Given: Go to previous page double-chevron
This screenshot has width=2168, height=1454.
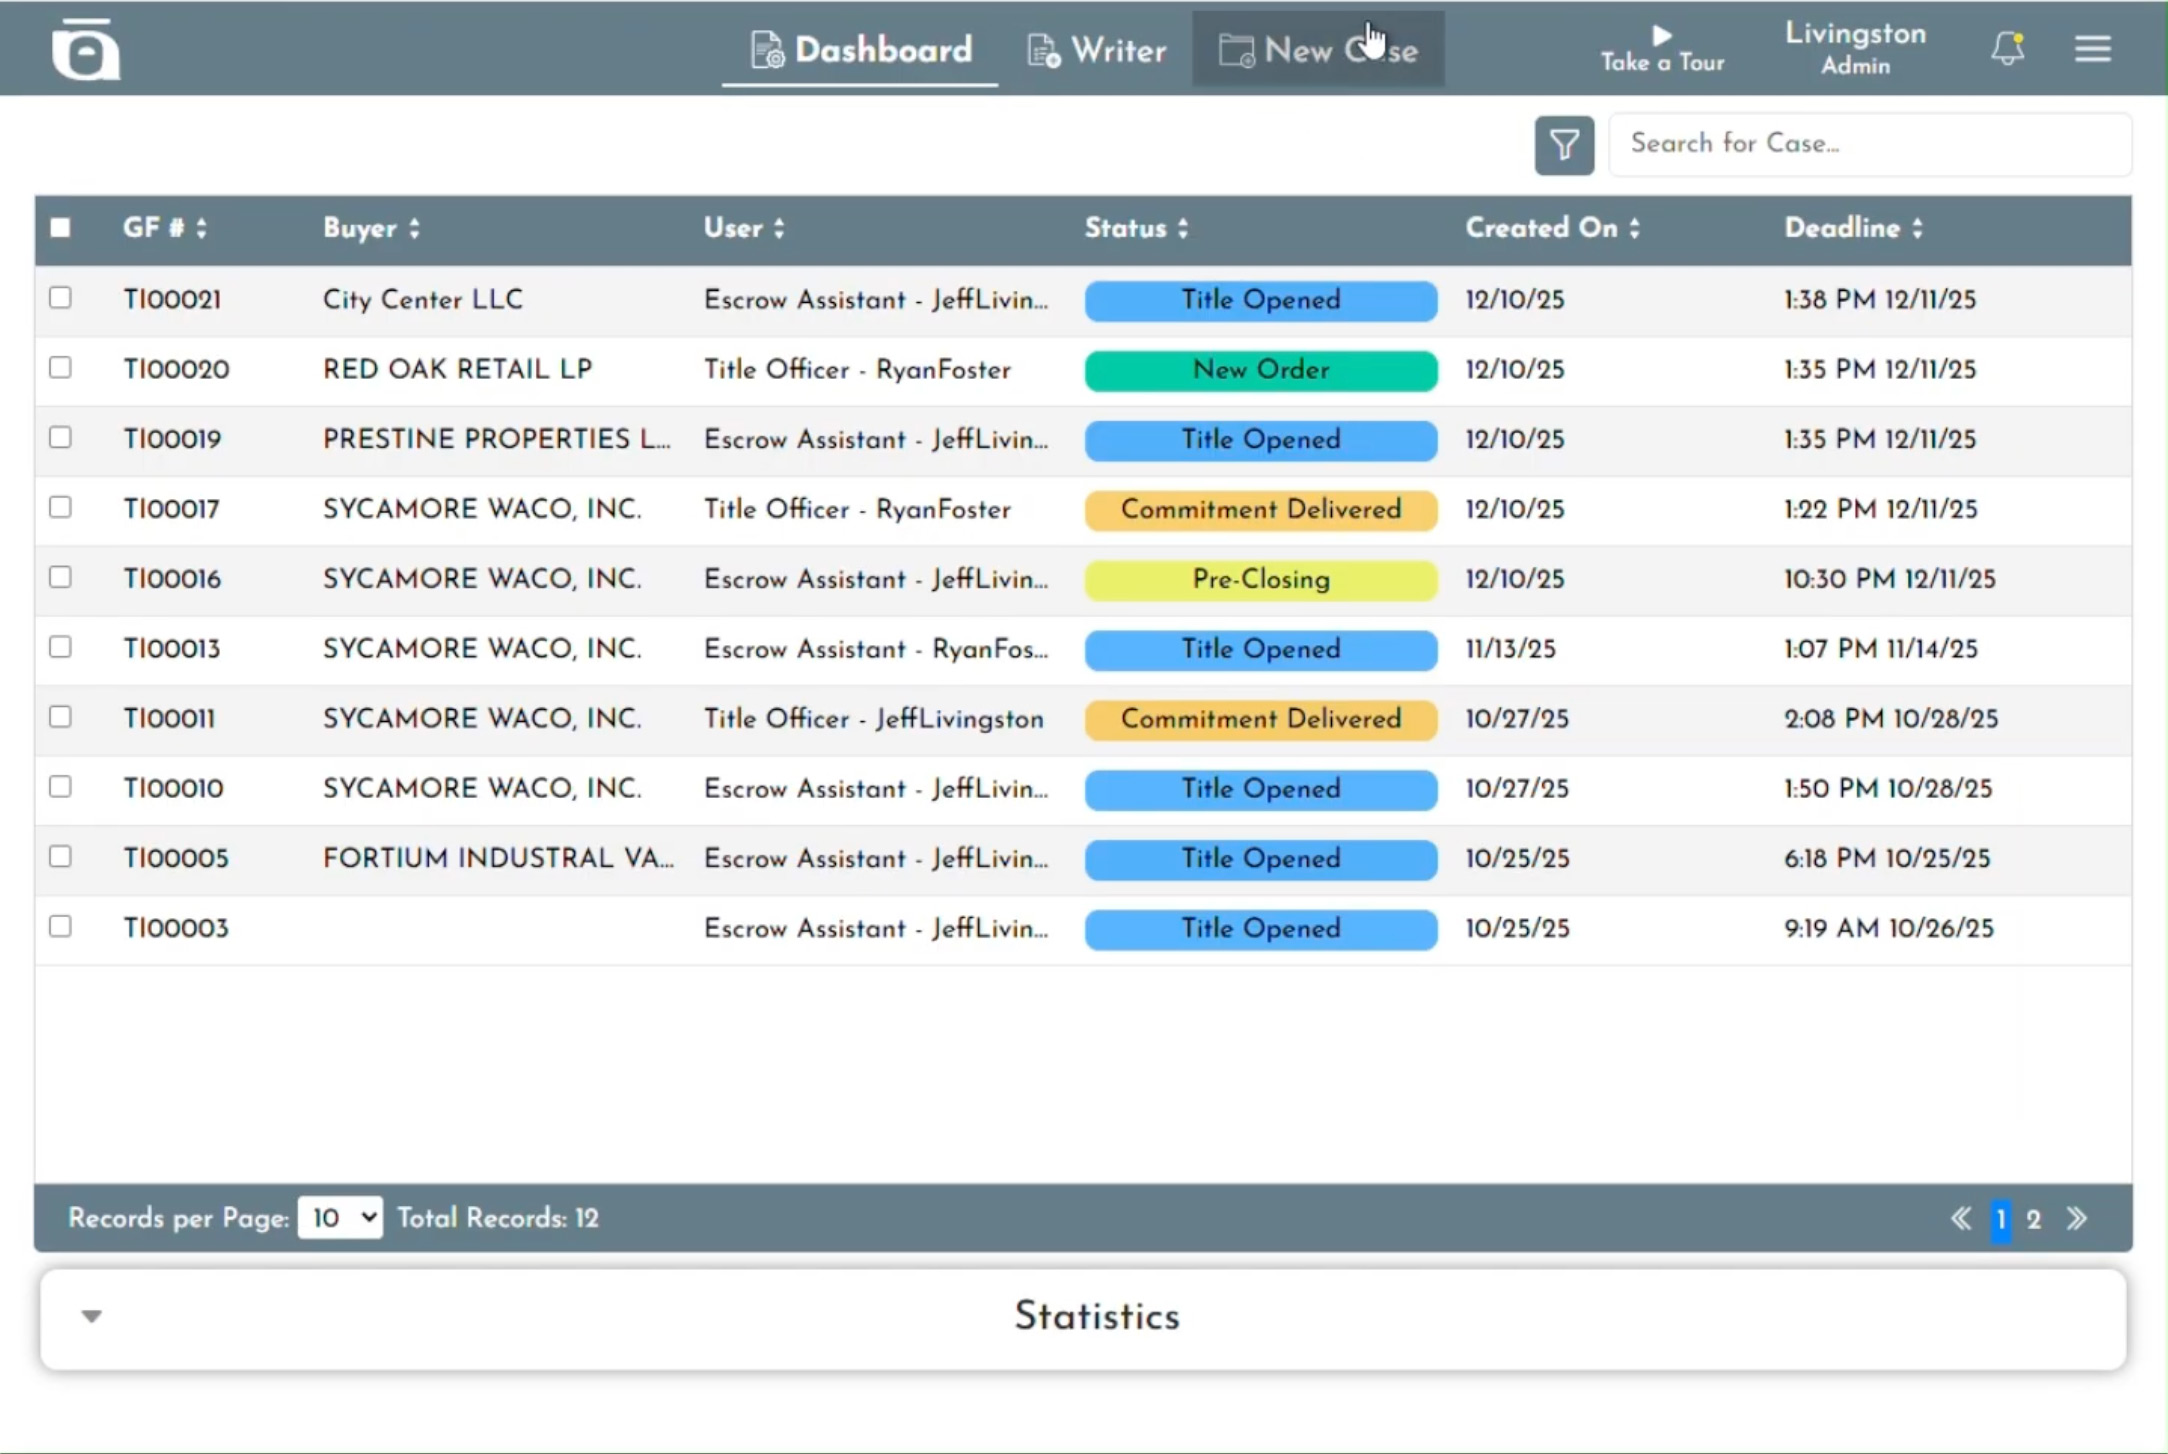Looking at the screenshot, I should pyautogui.click(x=1961, y=1218).
